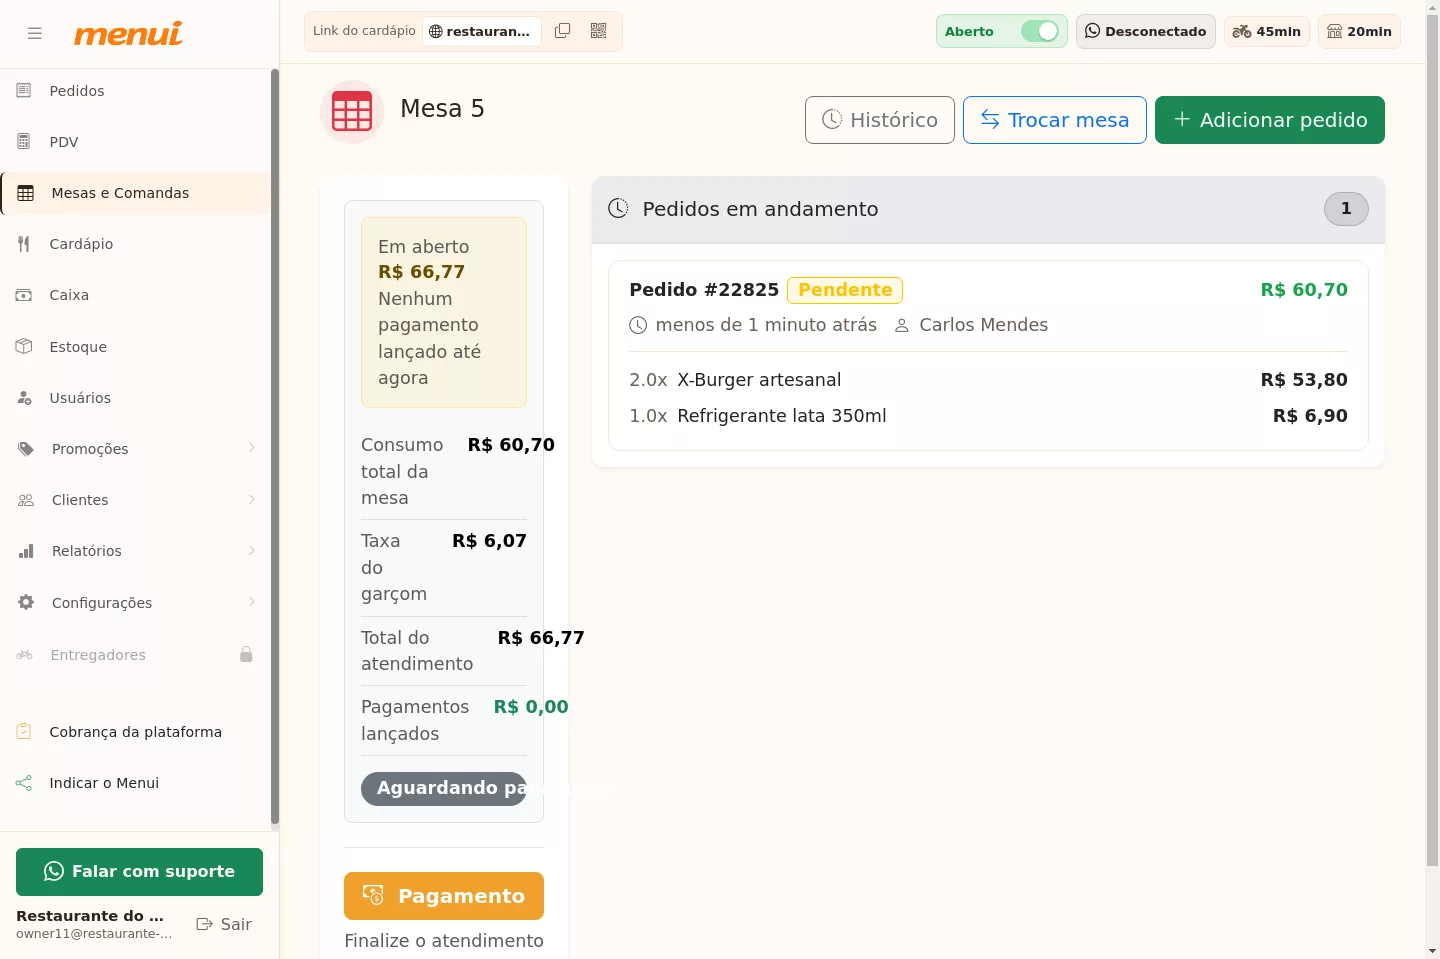Click the Entregadores lock icon
The image size is (1440, 959).
pyautogui.click(x=246, y=655)
